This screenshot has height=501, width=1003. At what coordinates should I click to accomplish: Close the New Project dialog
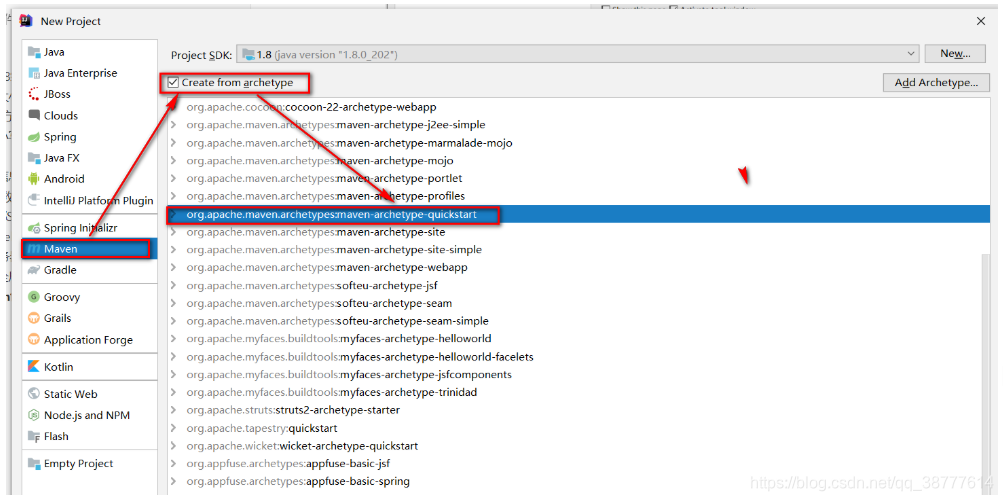coord(981,21)
